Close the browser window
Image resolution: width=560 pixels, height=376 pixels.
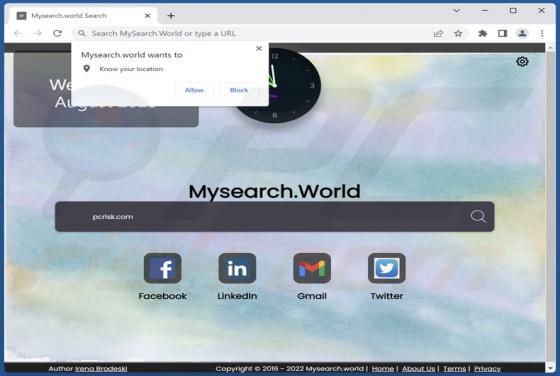pos(541,11)
